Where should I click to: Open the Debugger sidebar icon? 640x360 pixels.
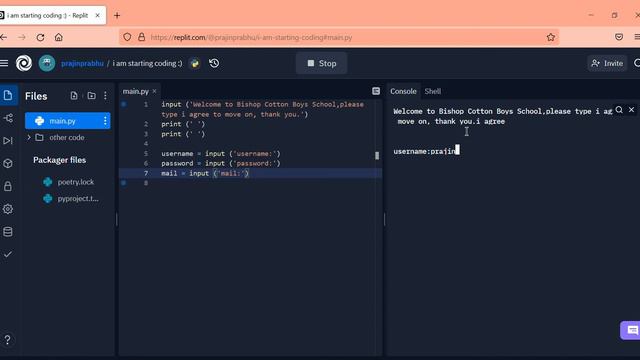pos(8,141)
